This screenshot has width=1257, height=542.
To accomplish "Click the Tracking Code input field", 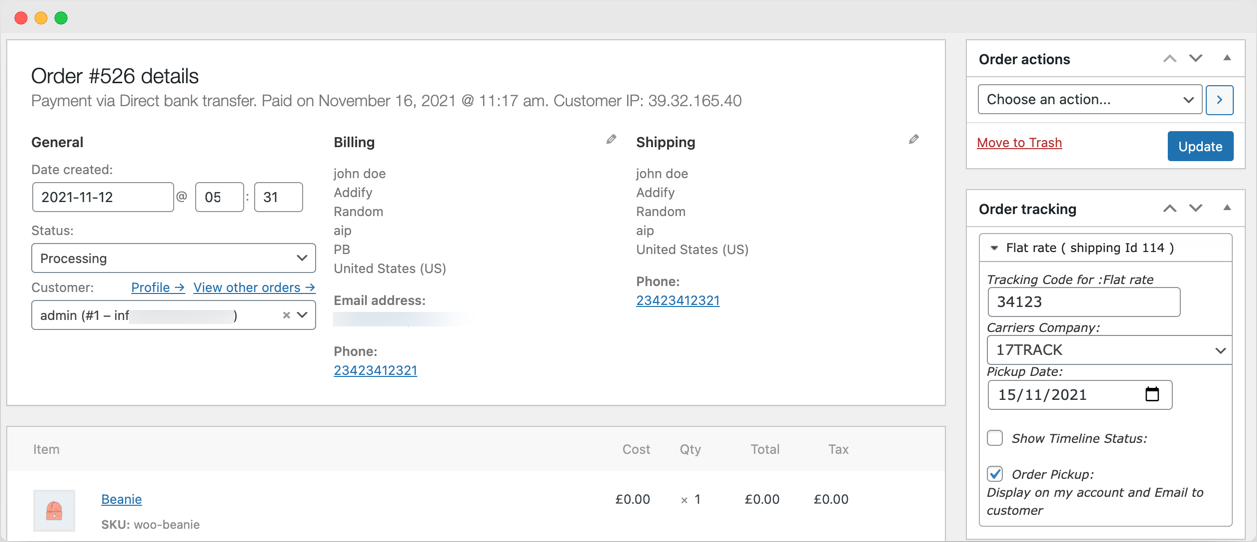I will point(1083,302).
